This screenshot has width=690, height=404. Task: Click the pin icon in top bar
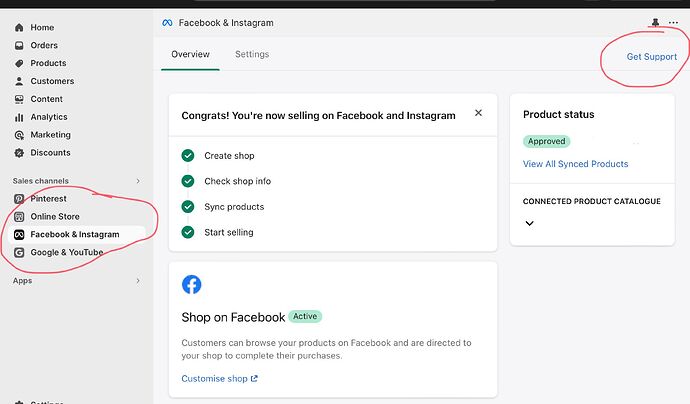pos(655,22)
